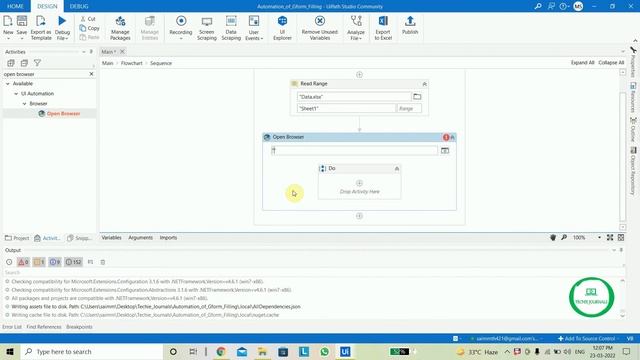Publish the project
The width and height of the screenshot is (640, 360).
click(410, 25)
